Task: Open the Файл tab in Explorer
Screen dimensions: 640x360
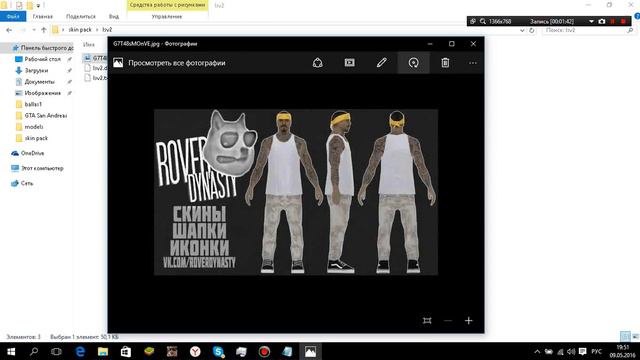Action: point(13,16)
